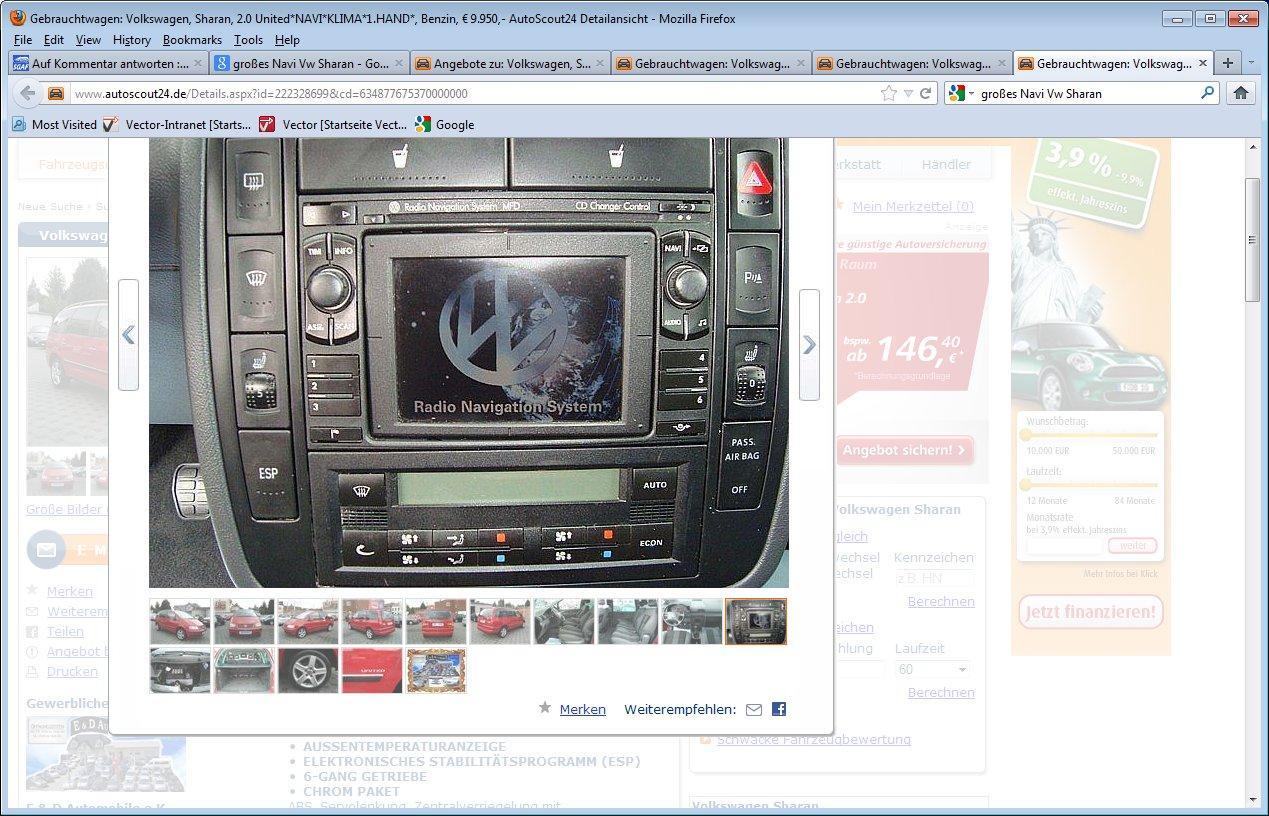Open the Most Visited bookmarks folder
Viewport: 1269px width, 816px height.
pos(54,124)
